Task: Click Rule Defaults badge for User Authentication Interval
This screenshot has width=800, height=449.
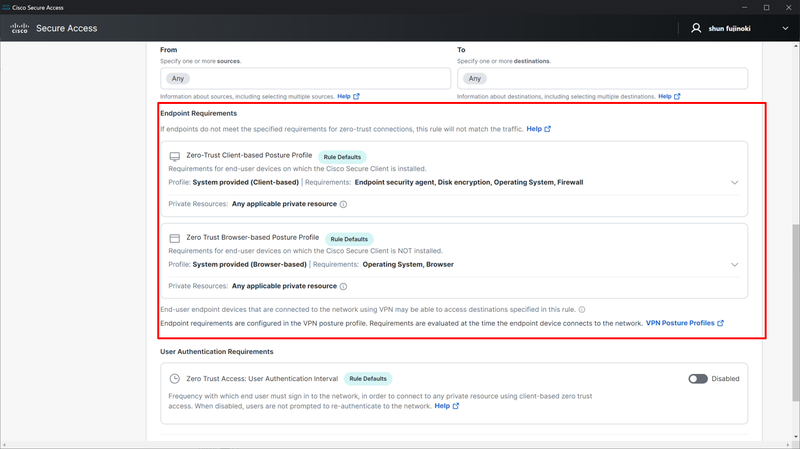Action: point(368,379)
